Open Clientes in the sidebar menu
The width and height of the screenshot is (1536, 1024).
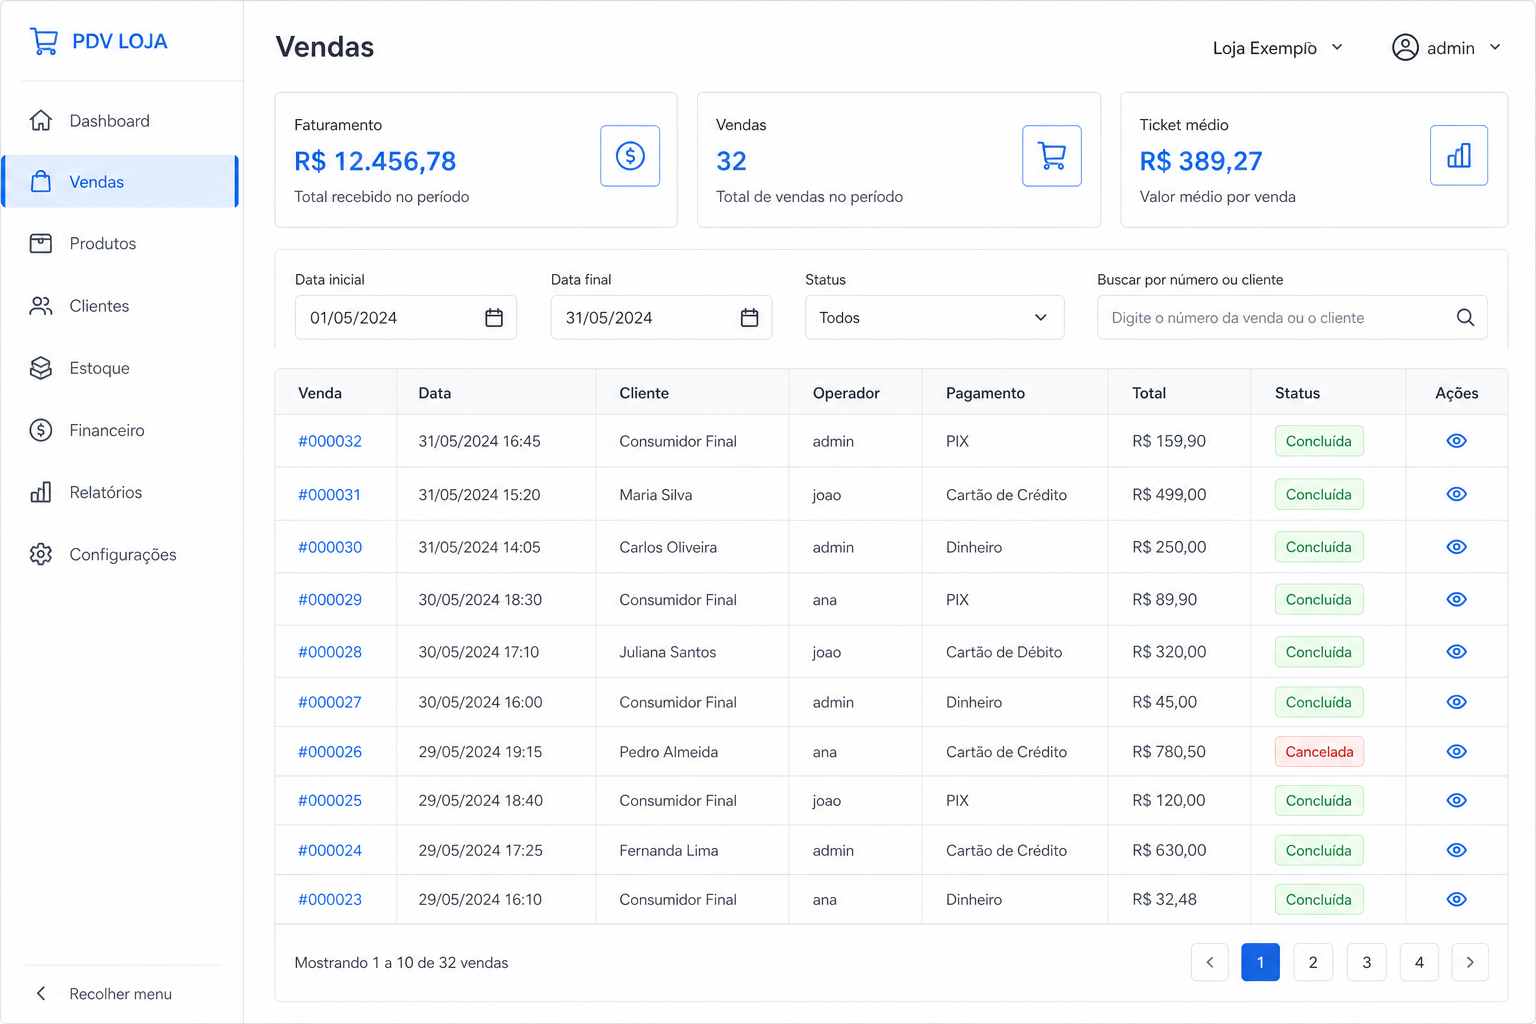pyautogui.click(x=121, y=306)
